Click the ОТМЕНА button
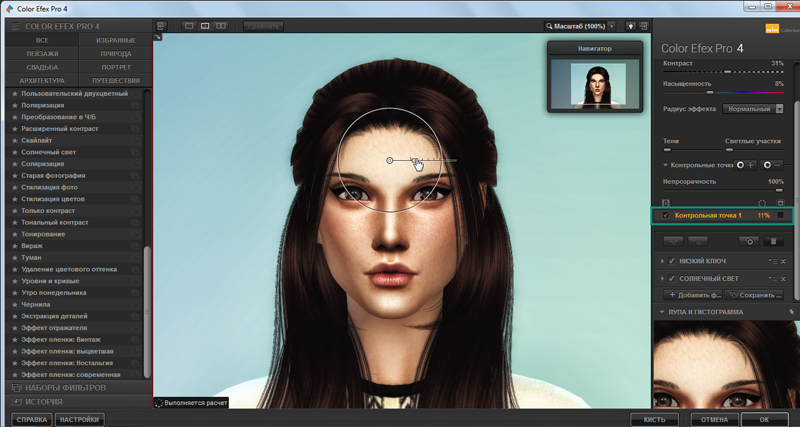 (x=714, y=419)
